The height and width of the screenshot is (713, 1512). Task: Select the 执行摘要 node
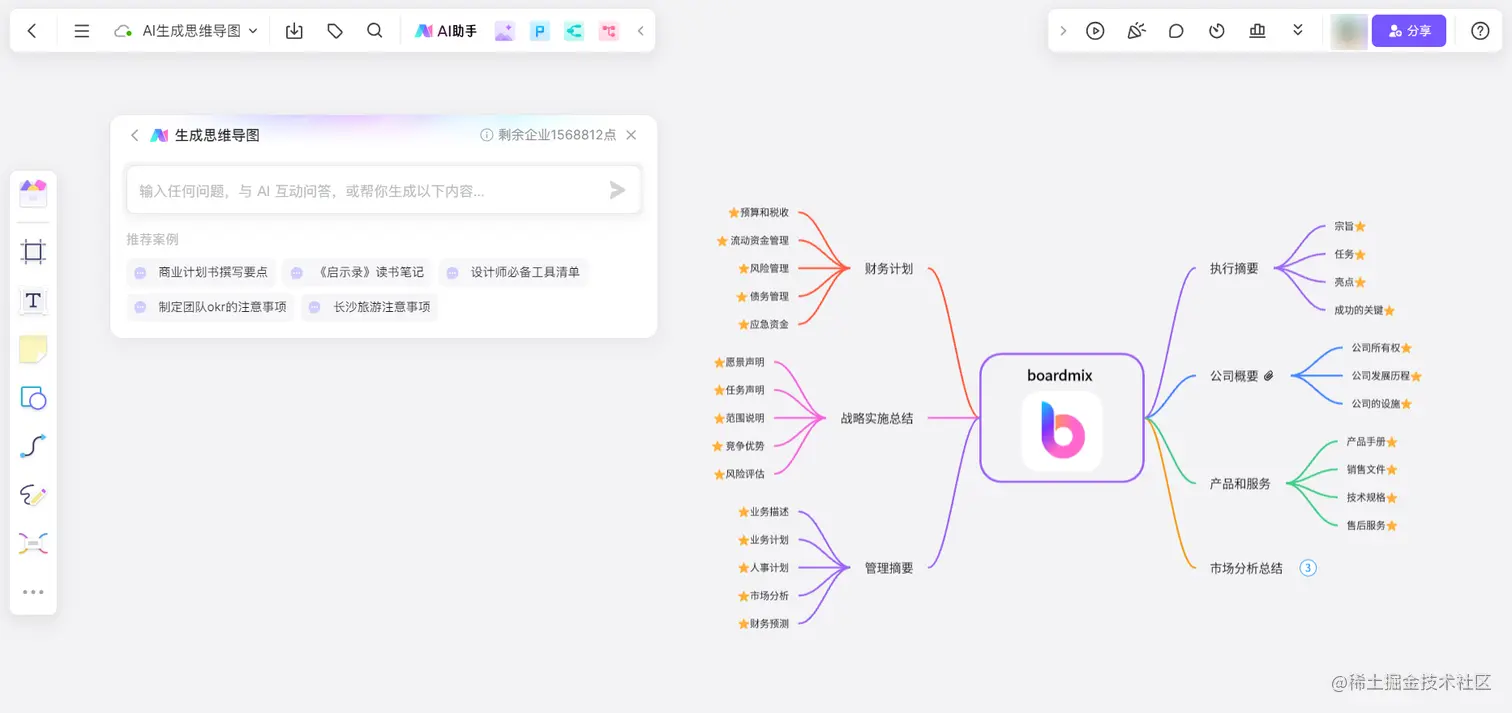tap(1234, 269)
